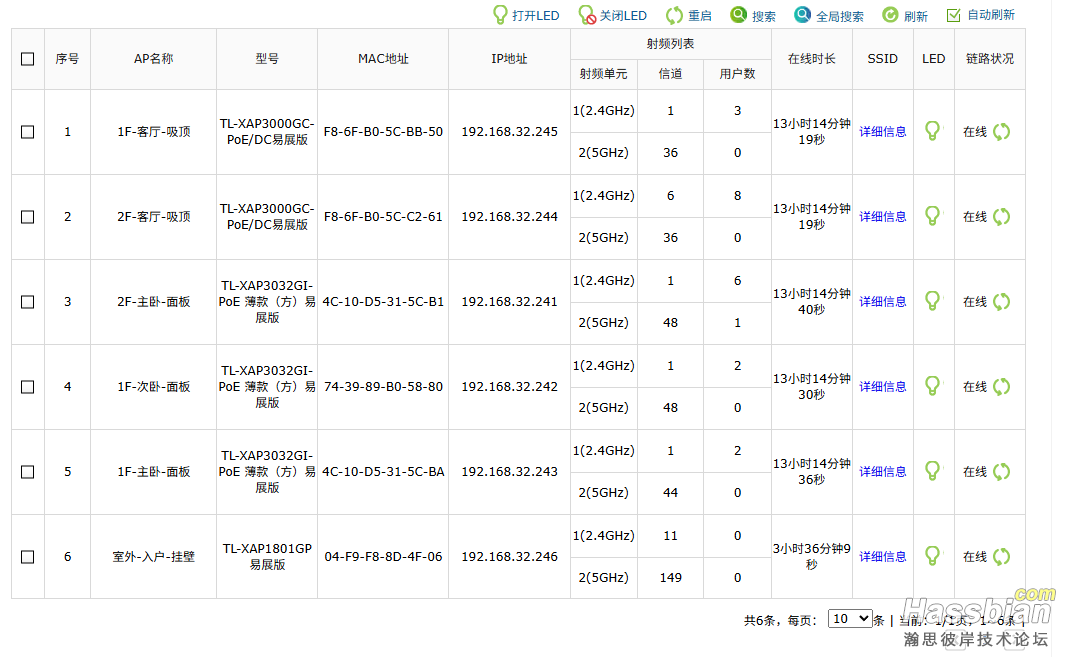Viewport: 1077px width, 657px height.
Task: Click IP address 192.168.32.243
Action: point(510,472)
